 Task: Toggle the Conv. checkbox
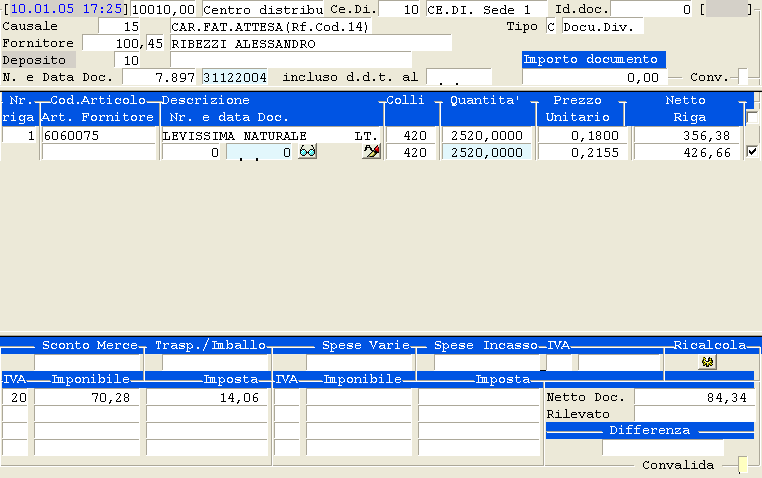742,77
